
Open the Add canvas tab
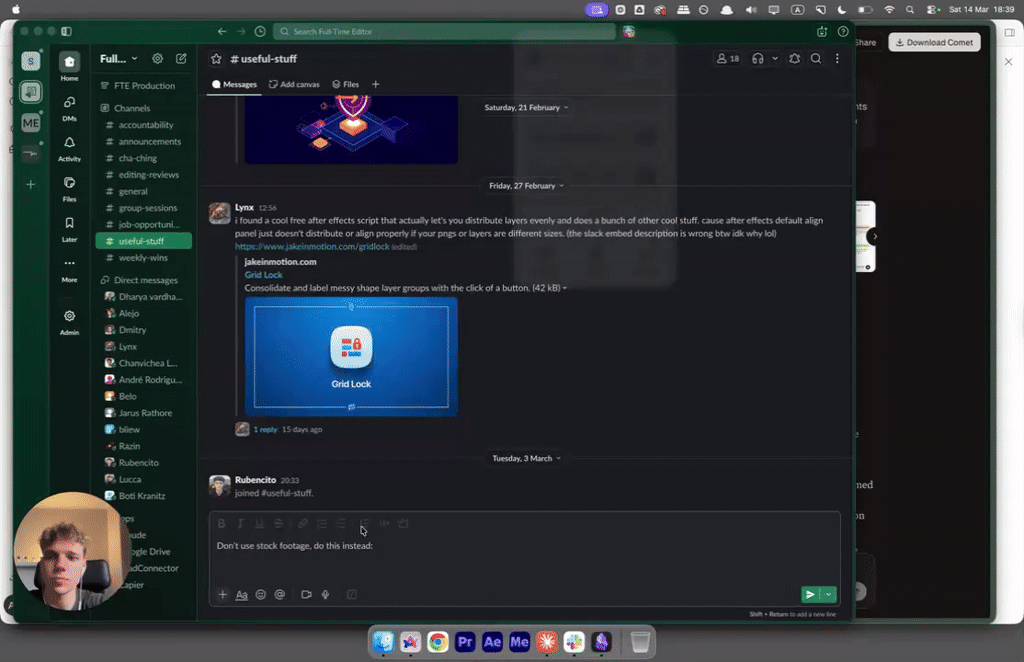[294, 84]
